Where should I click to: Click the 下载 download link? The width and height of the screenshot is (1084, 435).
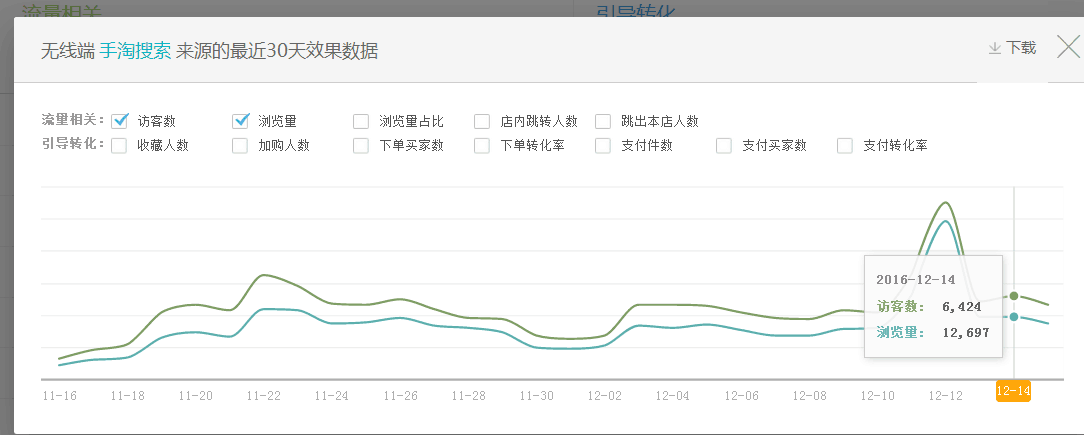tap(1021, 48)
